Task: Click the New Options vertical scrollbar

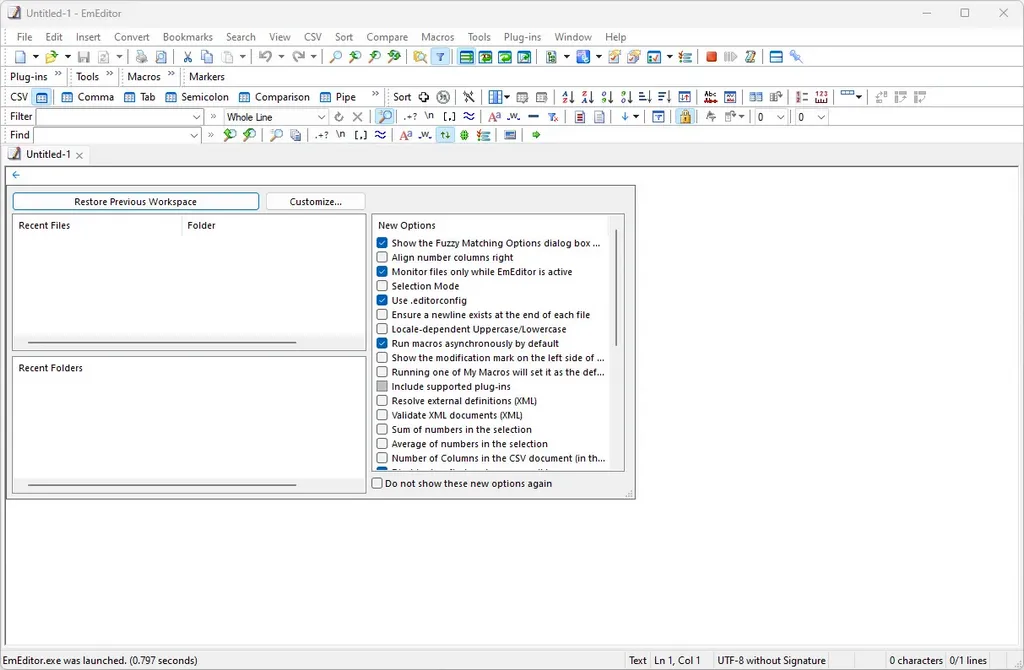Action: point(616,287)
